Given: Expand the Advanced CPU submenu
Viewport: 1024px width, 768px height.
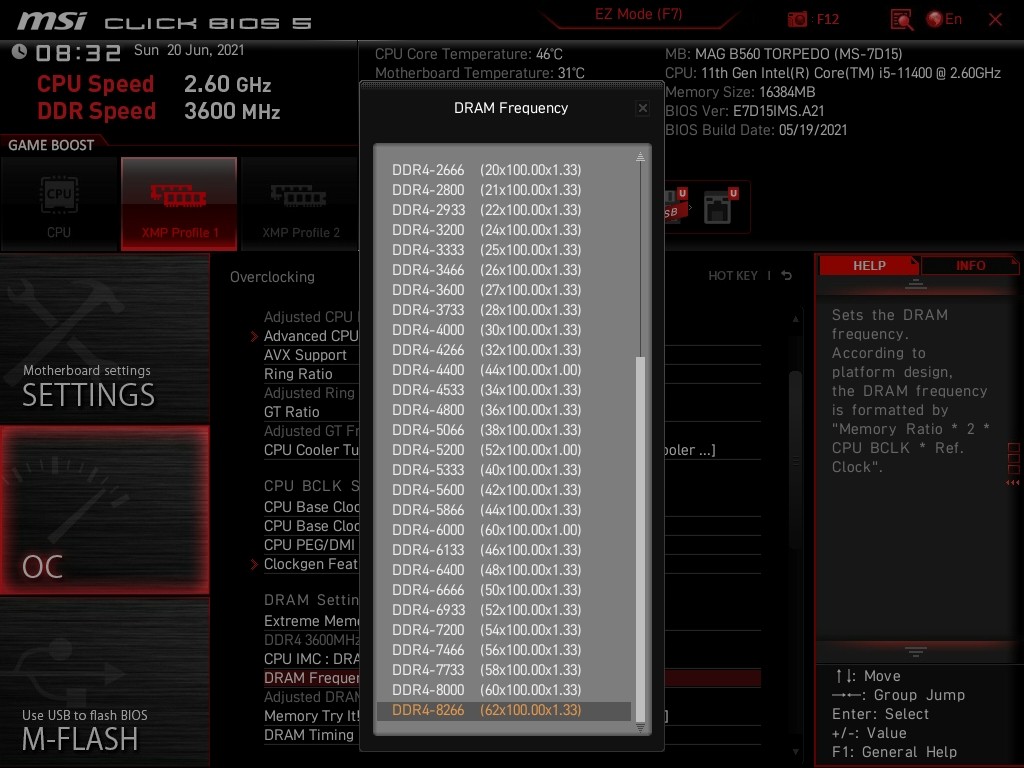Looking at the screenshot, I should (x=310, y=336).
